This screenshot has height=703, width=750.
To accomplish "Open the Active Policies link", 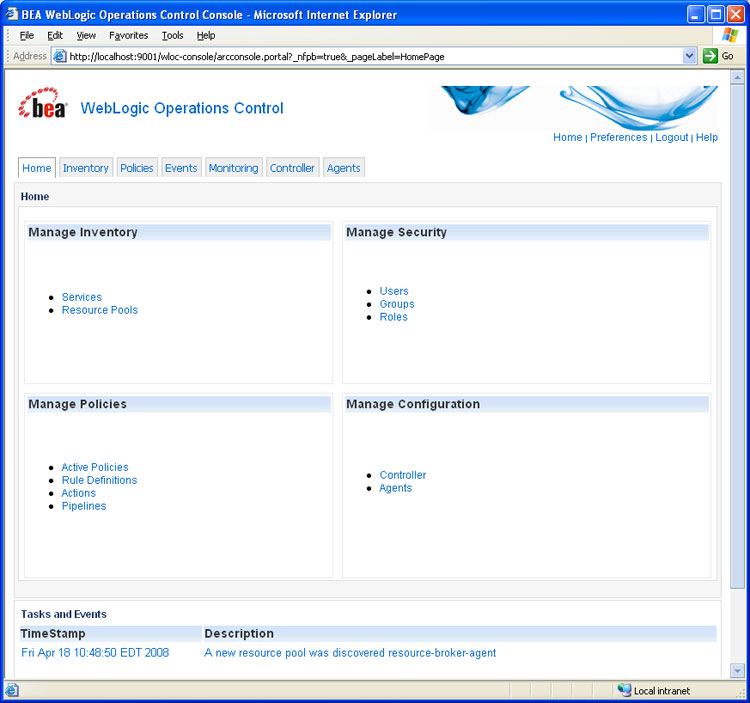I will (95, 467).
